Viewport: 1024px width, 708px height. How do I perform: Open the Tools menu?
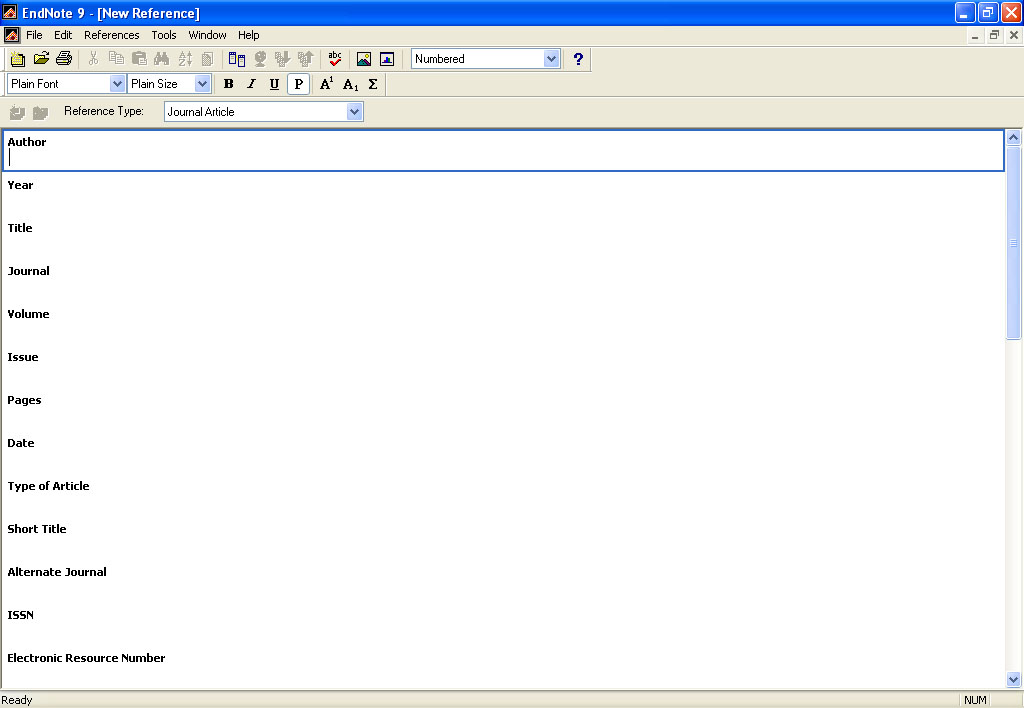click(164, 35)
